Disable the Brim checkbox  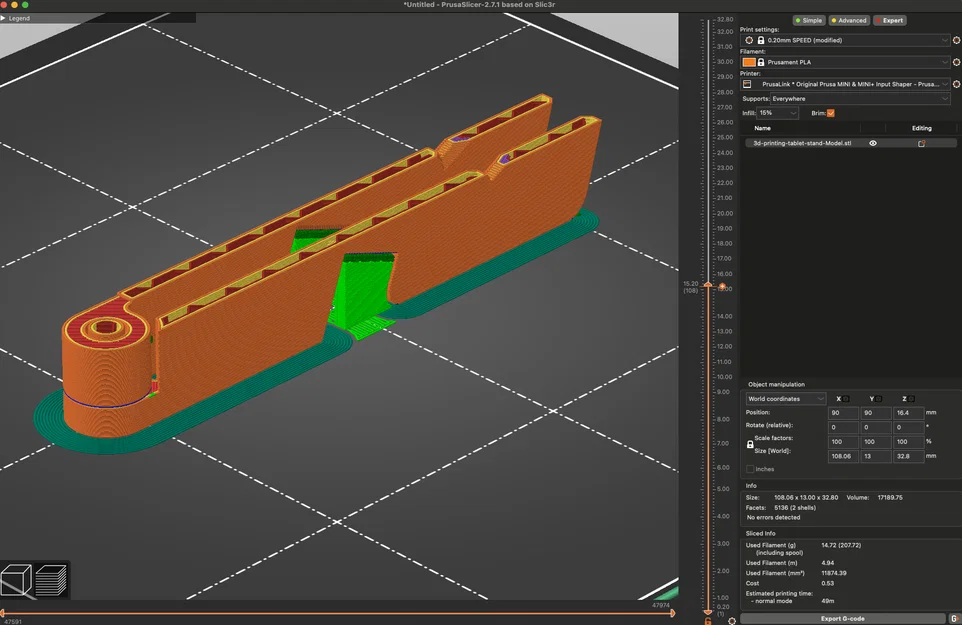pos(831,113)
